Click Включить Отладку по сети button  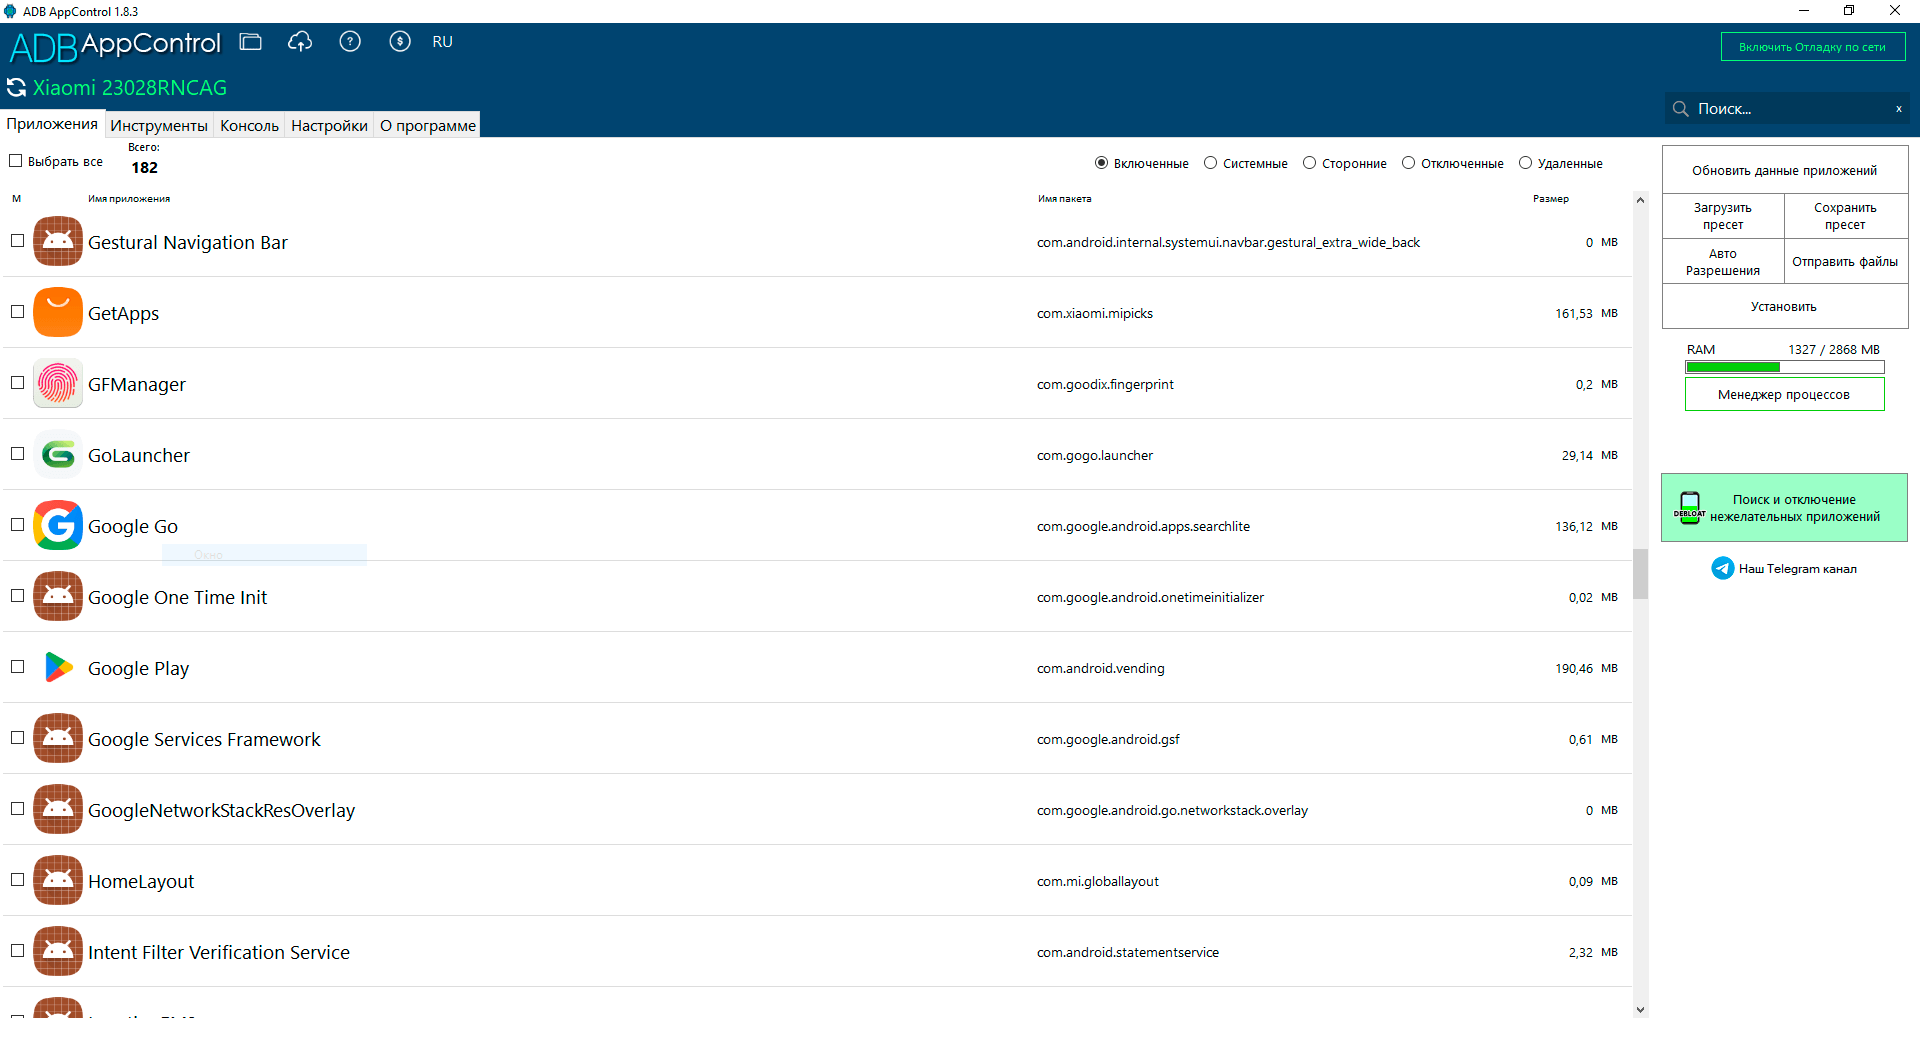click(x=1812, y=47)
